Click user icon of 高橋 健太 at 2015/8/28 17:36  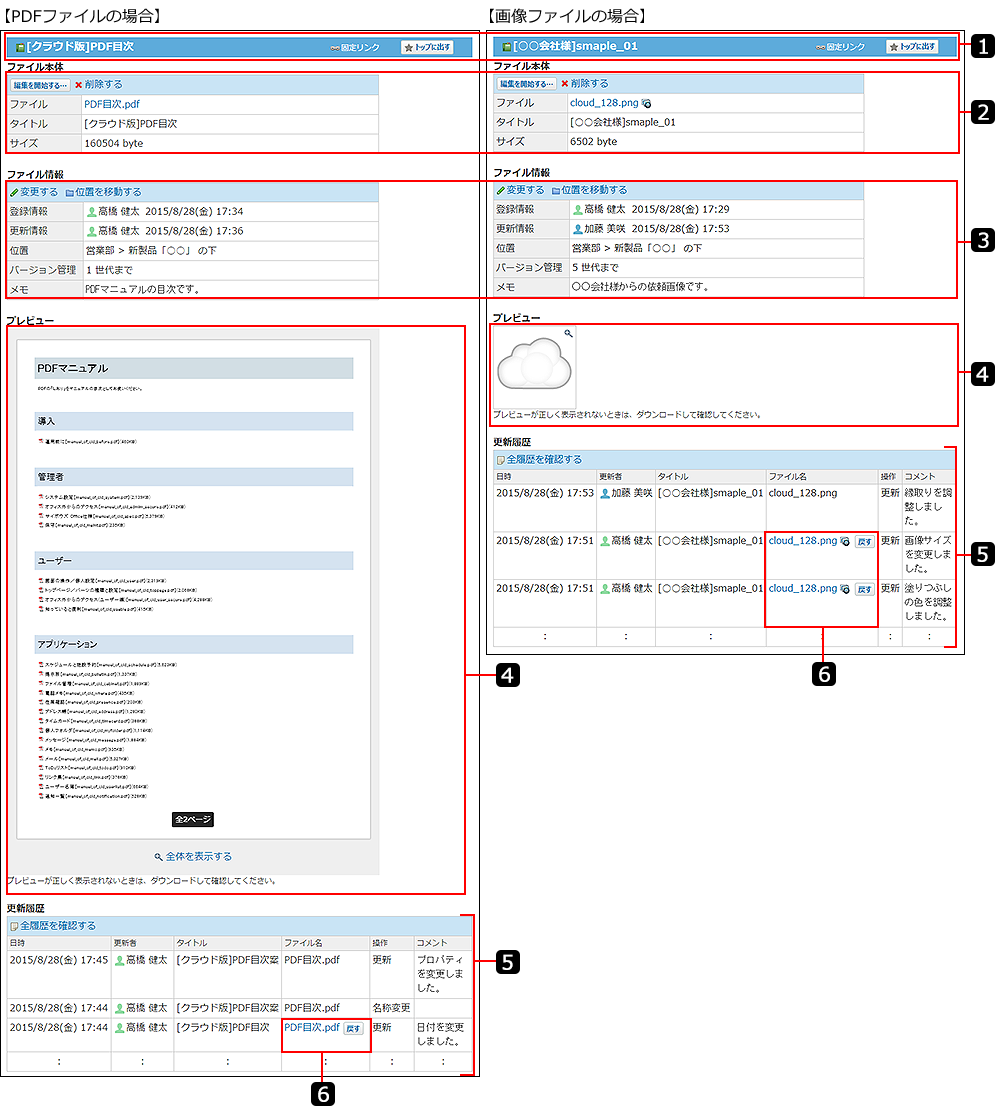(91, 231)
